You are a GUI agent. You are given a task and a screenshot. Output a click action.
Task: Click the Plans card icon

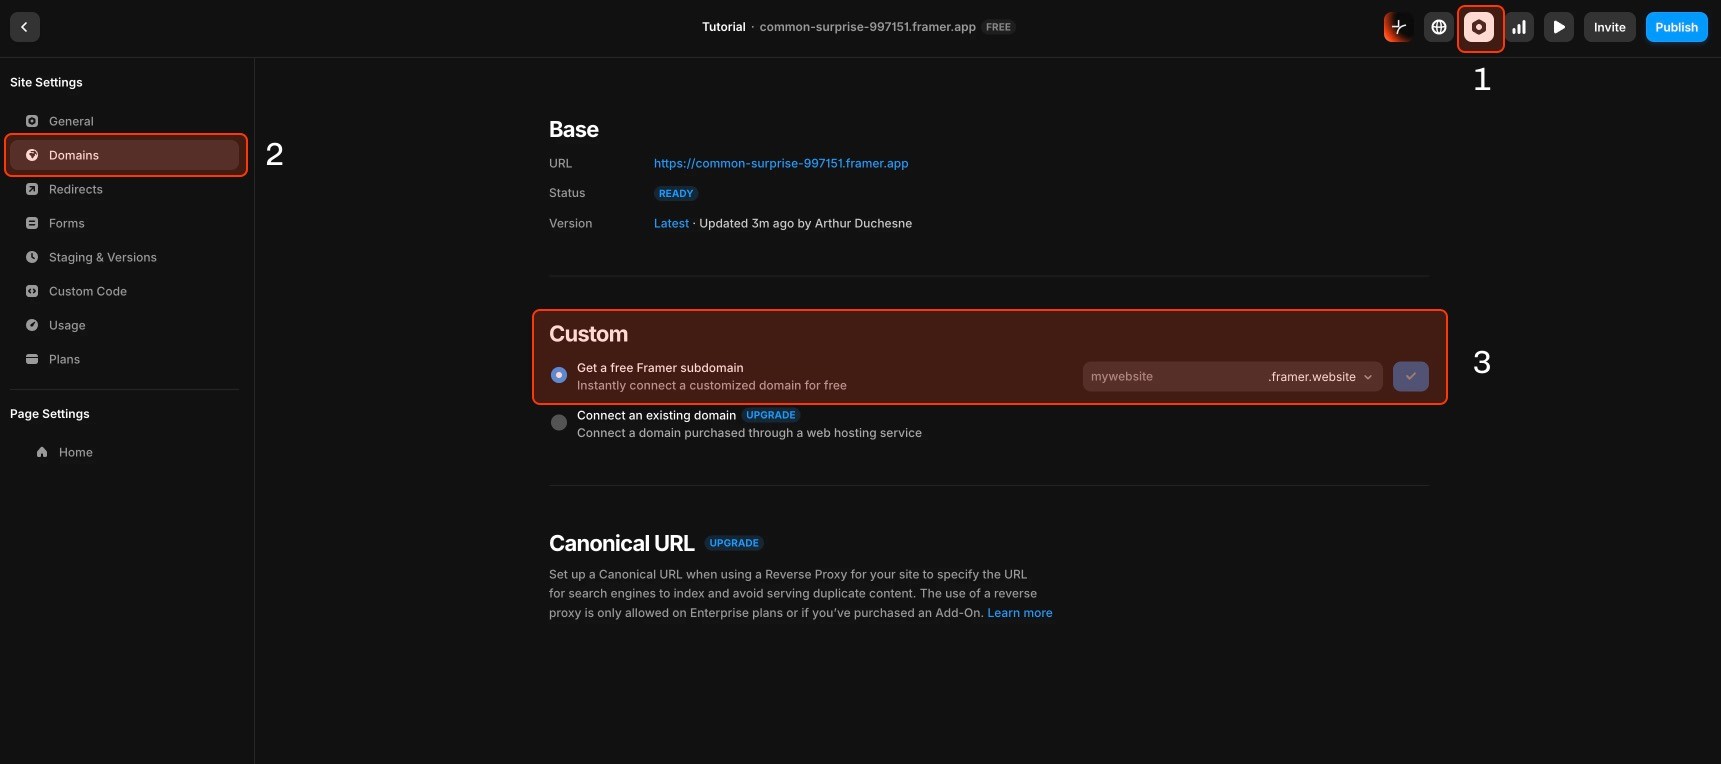[x=32, y=359]
